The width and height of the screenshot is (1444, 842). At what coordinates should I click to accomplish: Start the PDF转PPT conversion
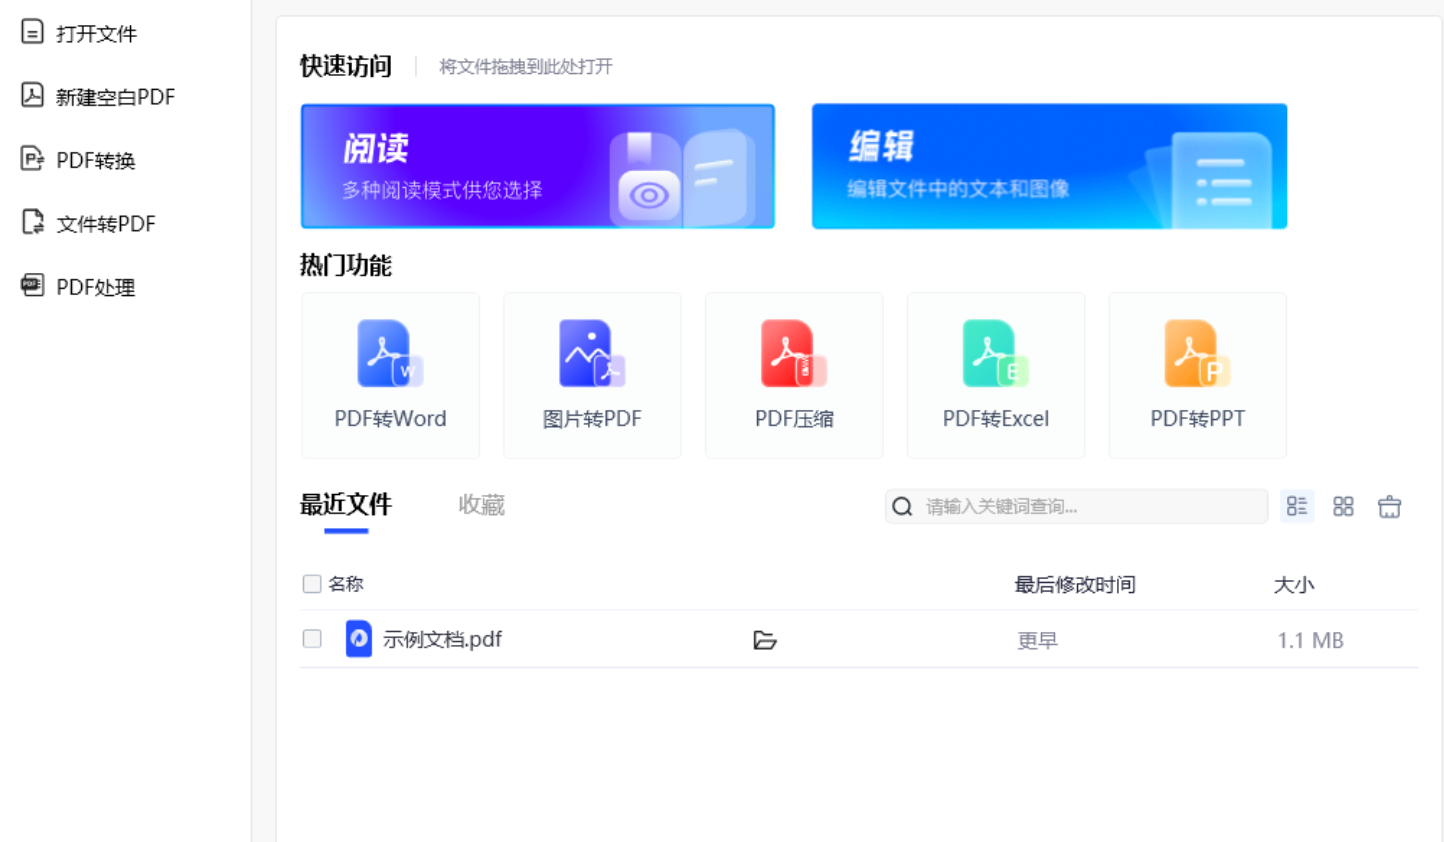pyautogui.click(x=1198, y=375)
